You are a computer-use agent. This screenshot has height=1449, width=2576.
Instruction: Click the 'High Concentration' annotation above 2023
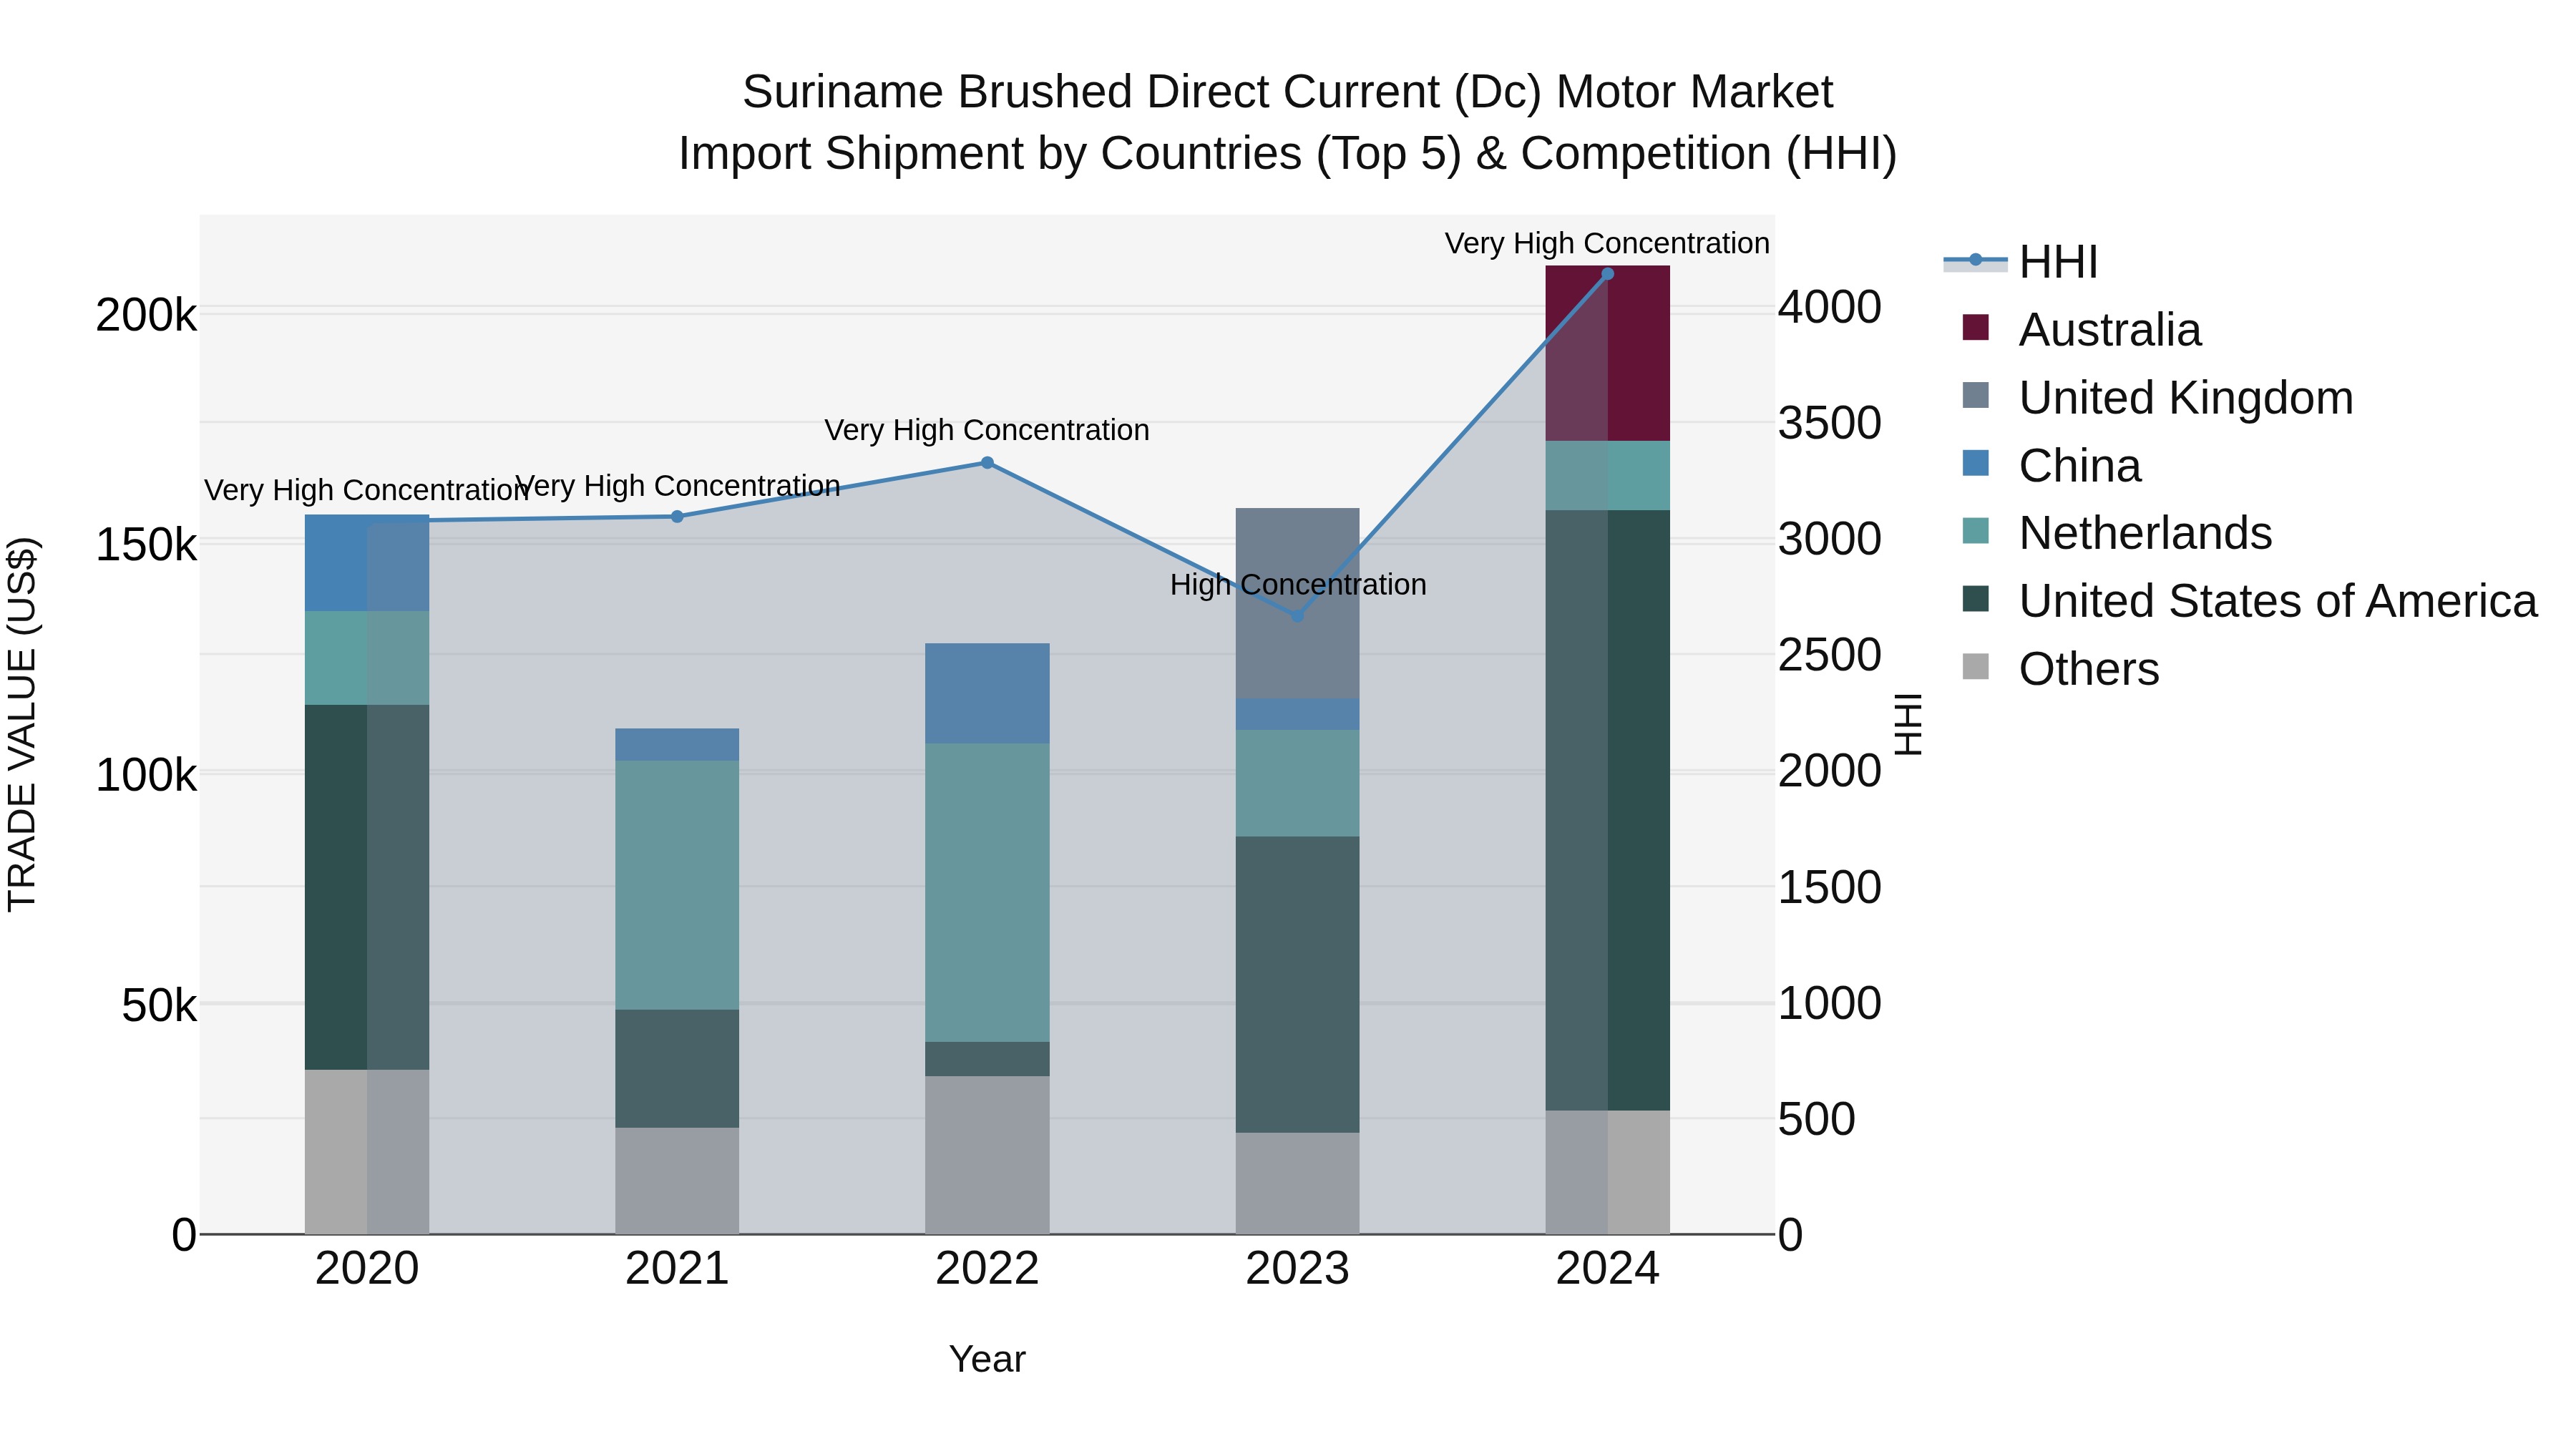point(1298,585)
